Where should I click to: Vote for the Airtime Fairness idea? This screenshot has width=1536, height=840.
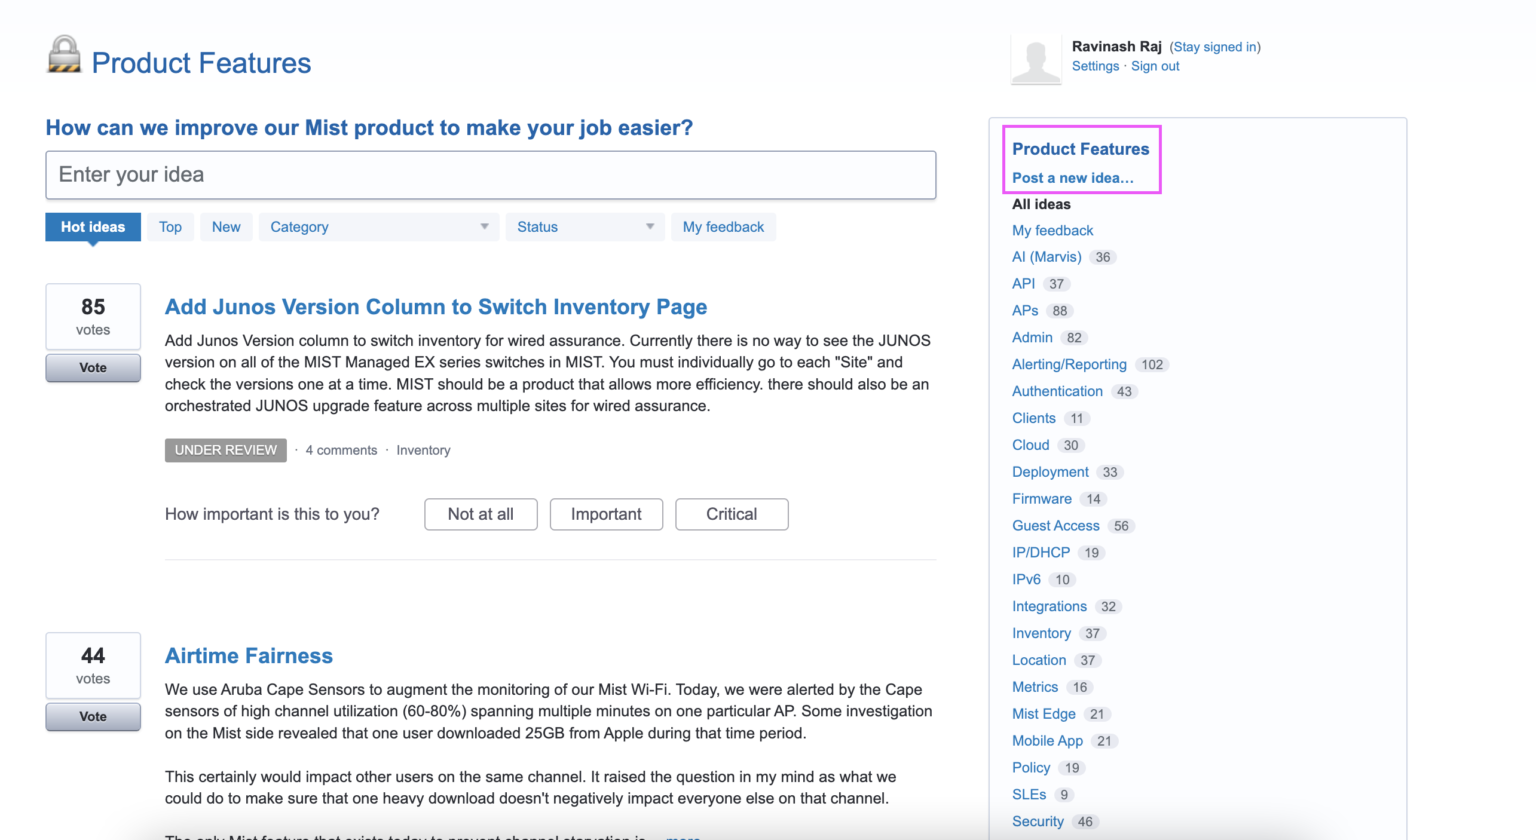pyautogui.click(x=92, y=716)
